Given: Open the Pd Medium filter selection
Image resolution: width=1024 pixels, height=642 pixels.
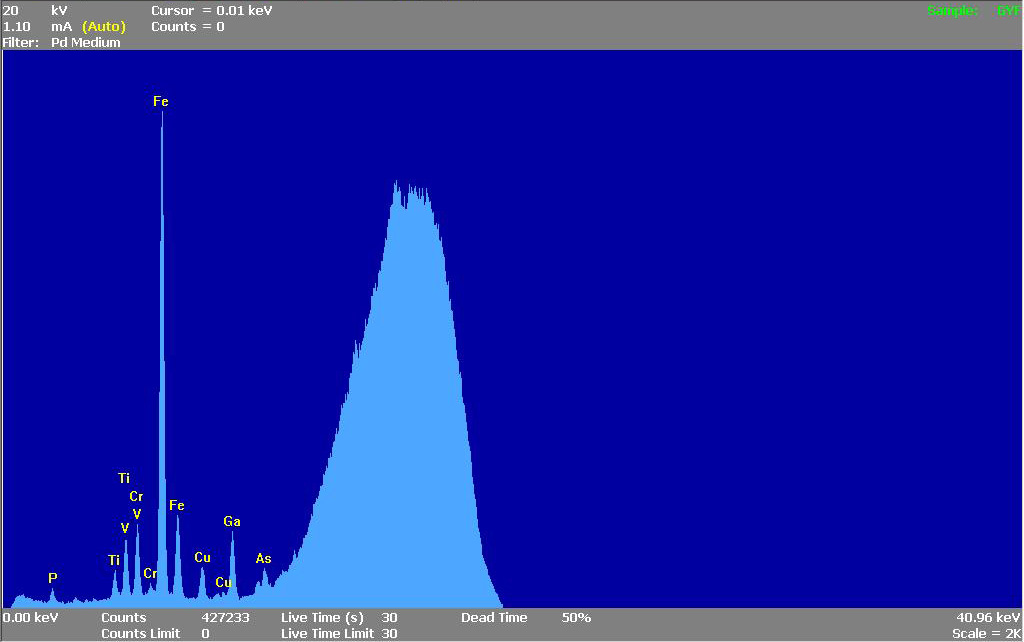Looking at the screenshot, I should 85,43.
